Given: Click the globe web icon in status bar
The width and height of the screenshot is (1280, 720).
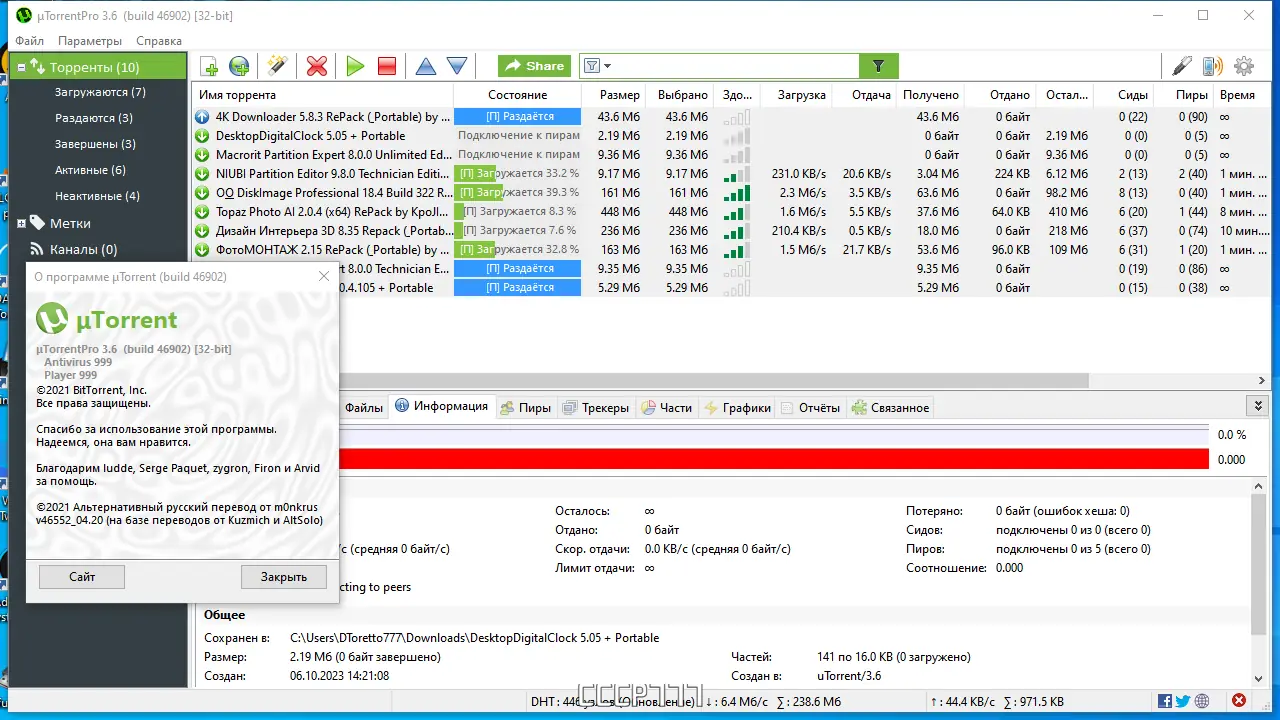Looking at the screenshot, I should 1202,702.
